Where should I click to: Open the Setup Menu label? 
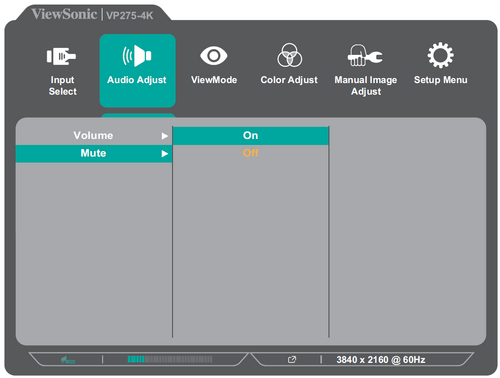440,80
